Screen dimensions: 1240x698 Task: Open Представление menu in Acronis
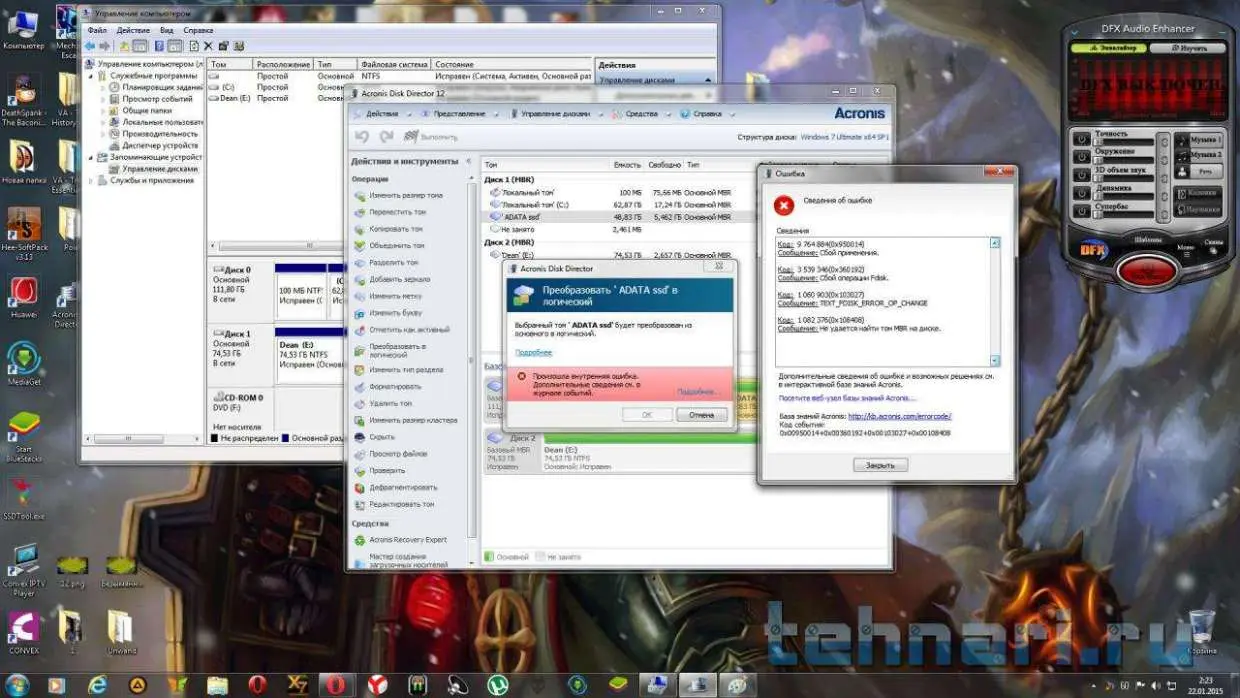tap(459, 114)
